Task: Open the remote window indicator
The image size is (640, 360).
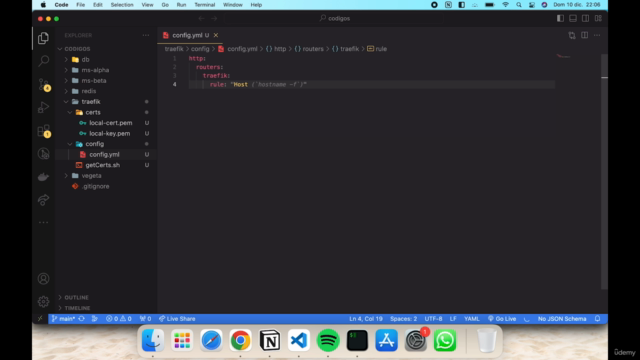Action: point(40,319)
